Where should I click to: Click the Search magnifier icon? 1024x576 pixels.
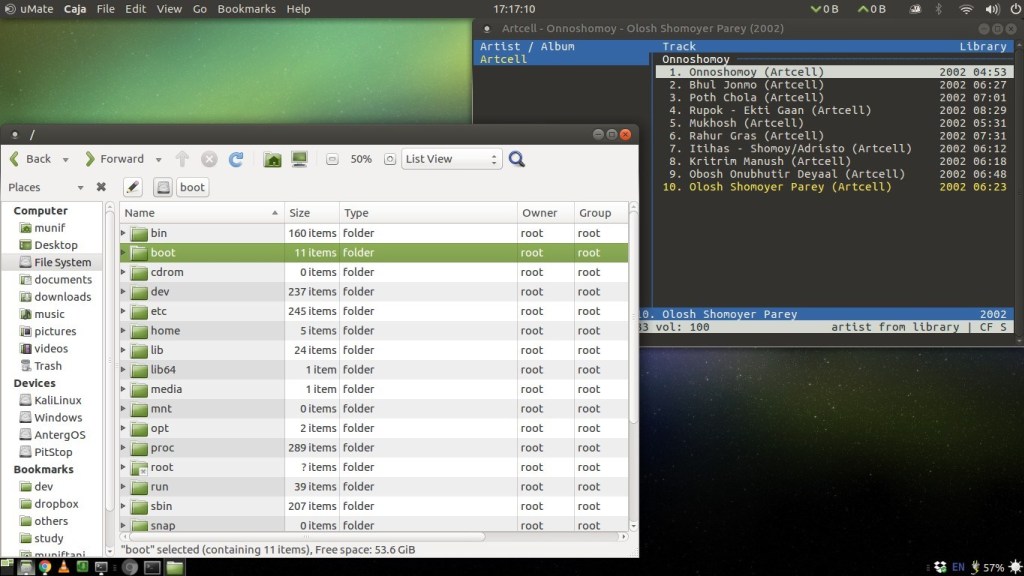click(517, 159)
